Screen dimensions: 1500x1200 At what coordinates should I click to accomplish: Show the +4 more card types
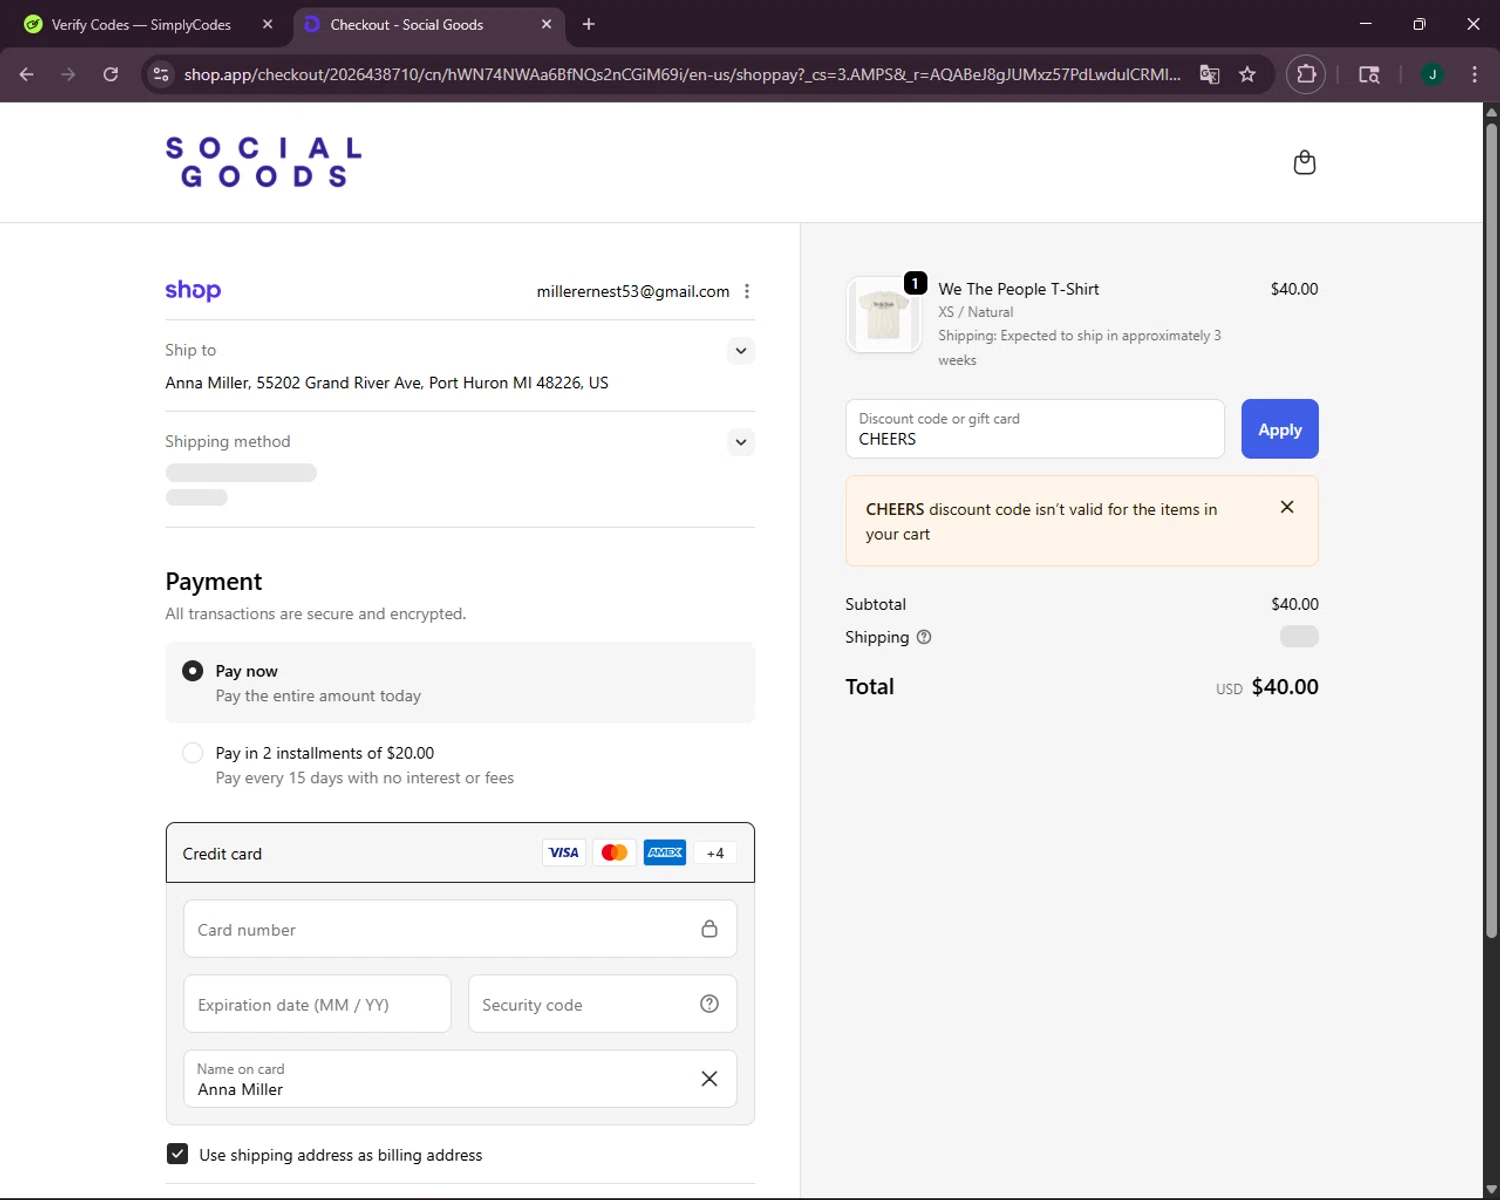point(715,853)
